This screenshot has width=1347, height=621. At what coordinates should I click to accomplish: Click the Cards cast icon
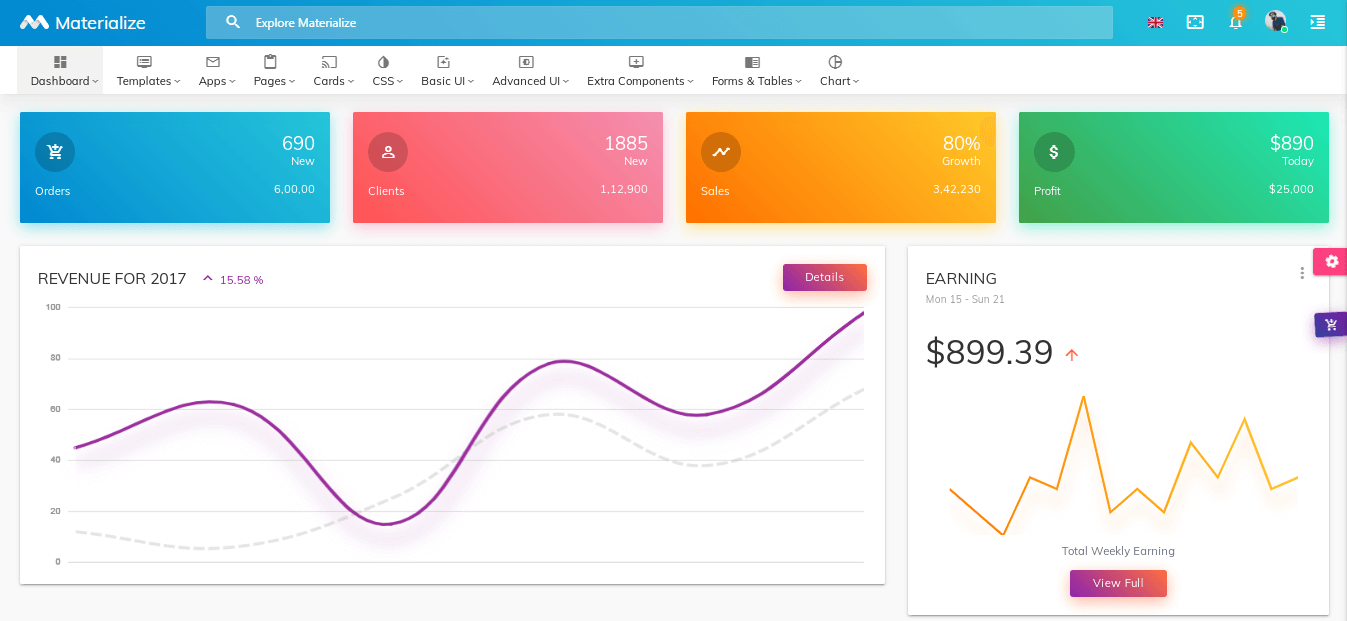(x=329, y=62)
